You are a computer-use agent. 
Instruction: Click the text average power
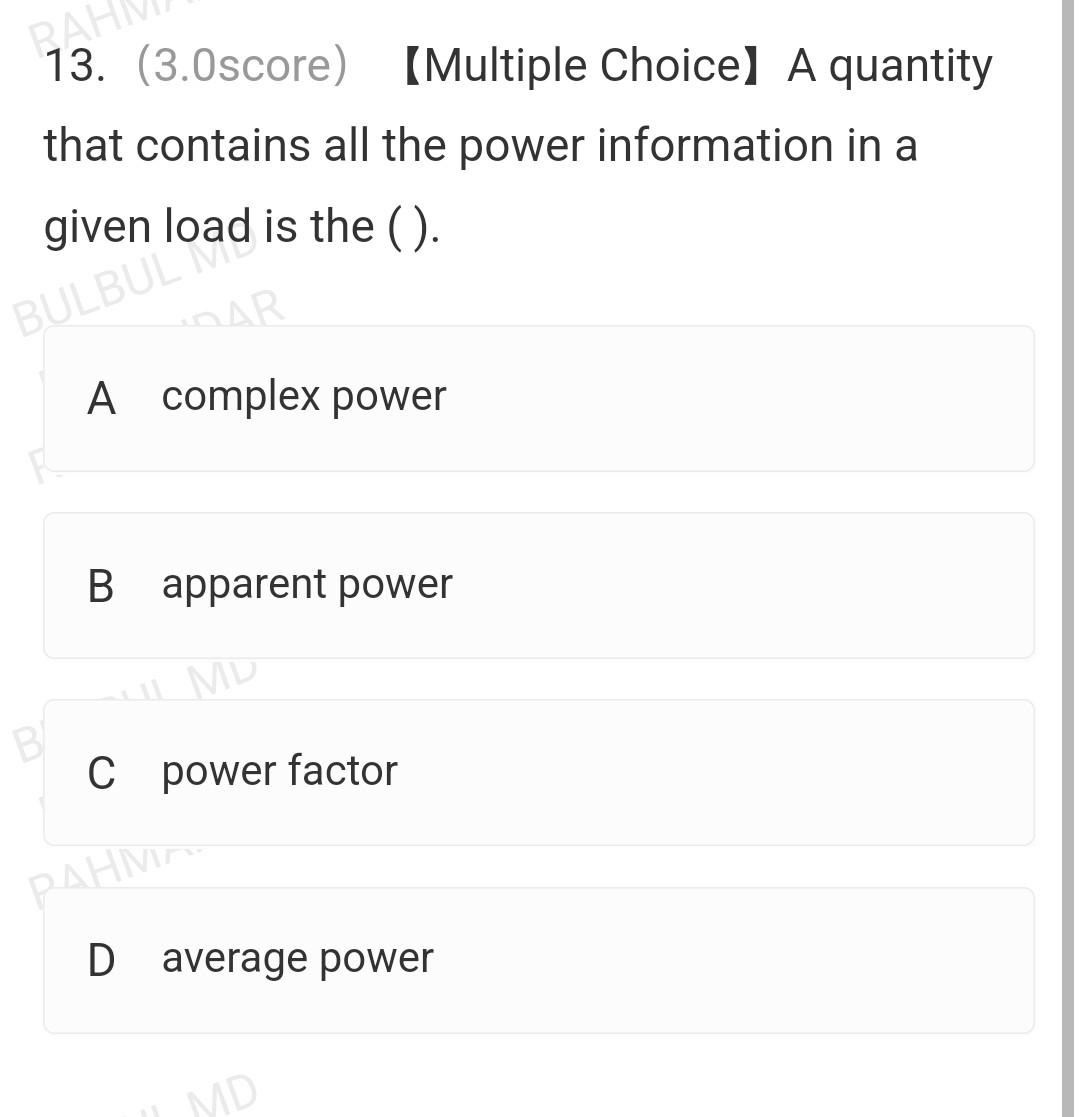coord(297,959)
